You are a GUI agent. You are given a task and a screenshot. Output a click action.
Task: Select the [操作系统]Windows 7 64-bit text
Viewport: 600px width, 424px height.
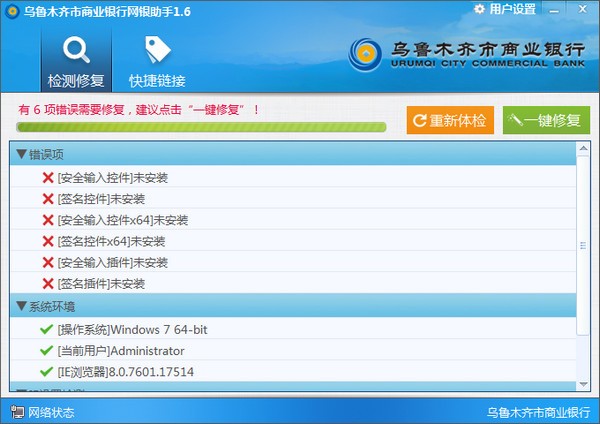tap(132, 329)
